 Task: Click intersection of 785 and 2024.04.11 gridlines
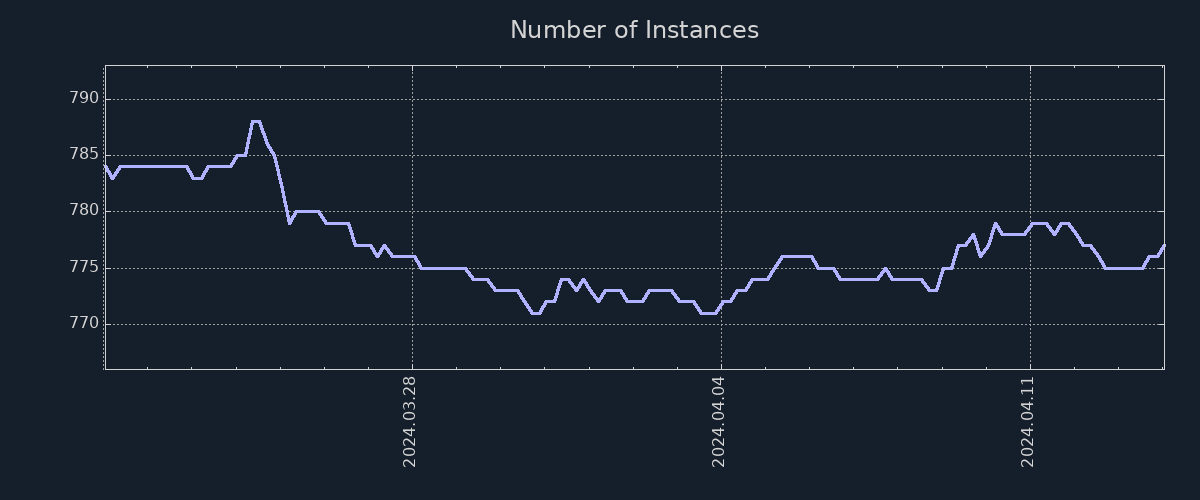(x=1030, y=155)
